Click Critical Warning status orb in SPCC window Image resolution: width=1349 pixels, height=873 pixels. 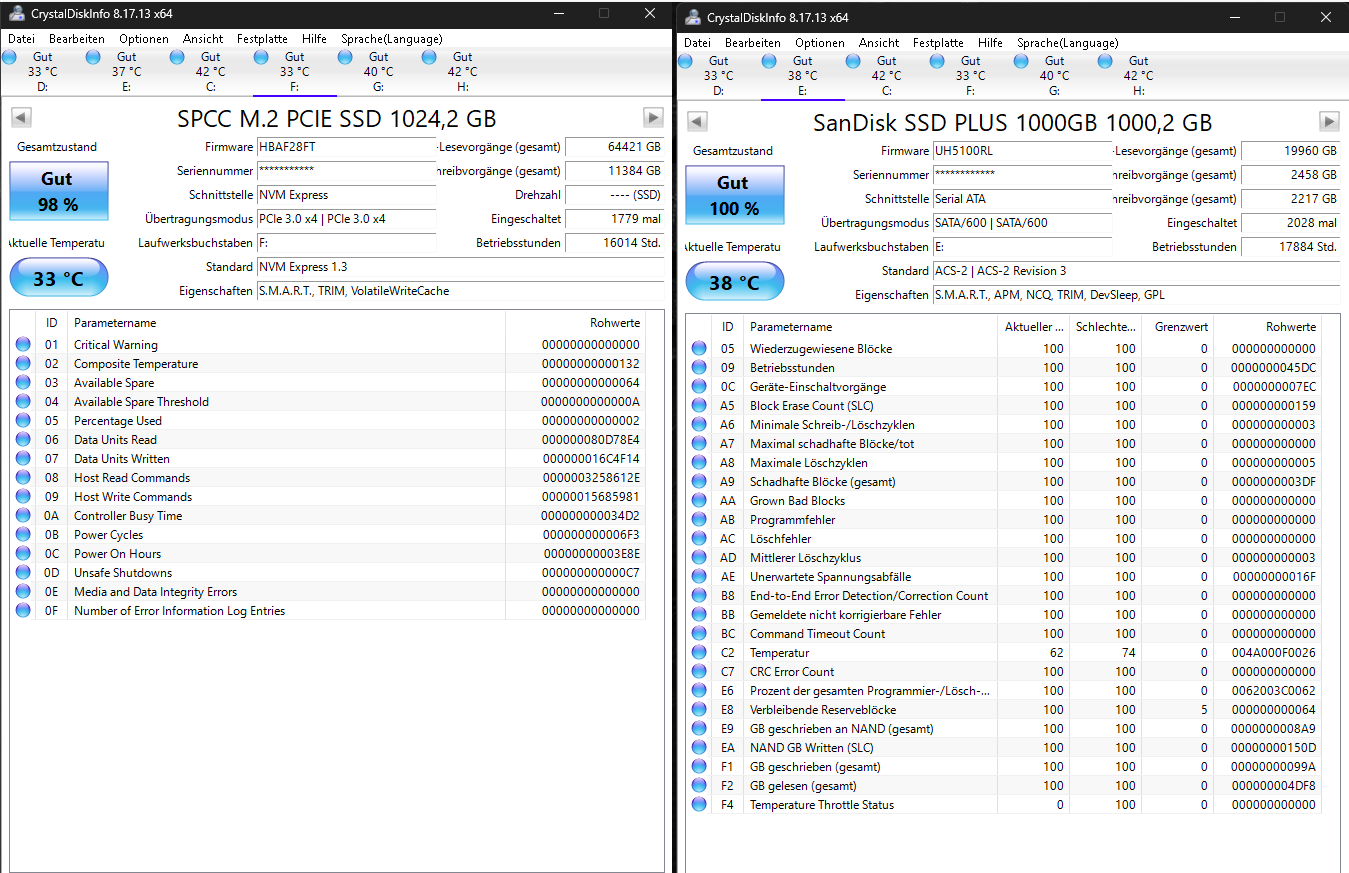point(23,345)
